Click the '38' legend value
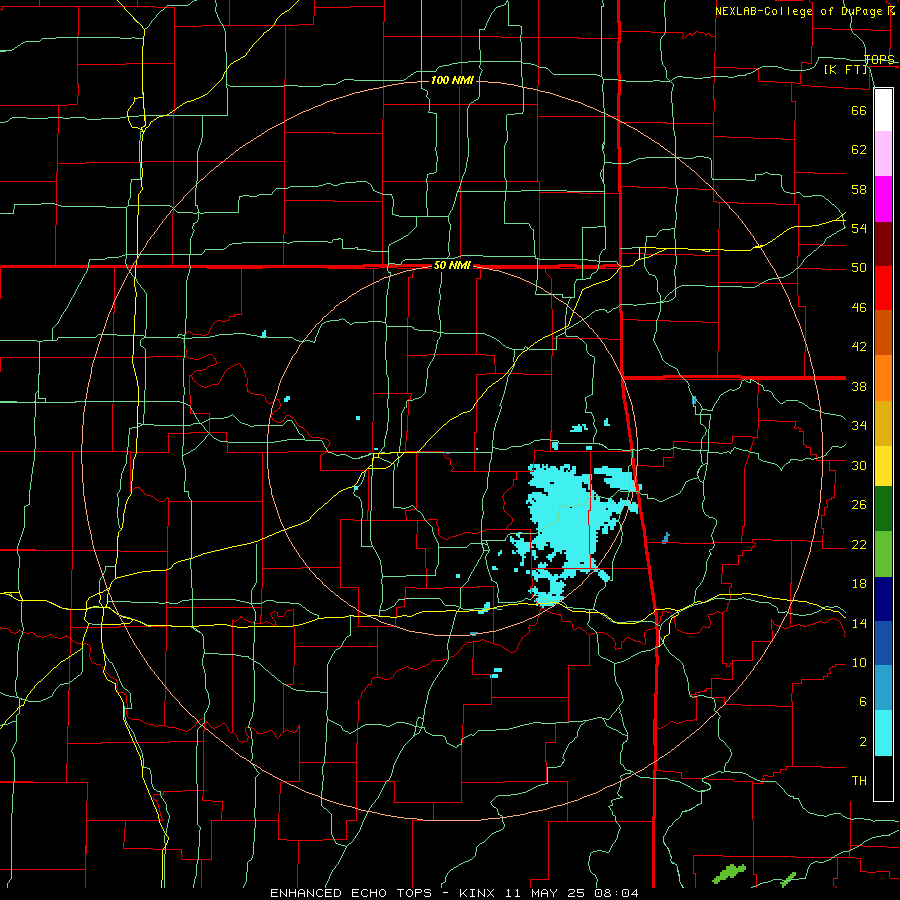Image resolution: width=900 pixels, height=900 pixels. pos(859,387)
